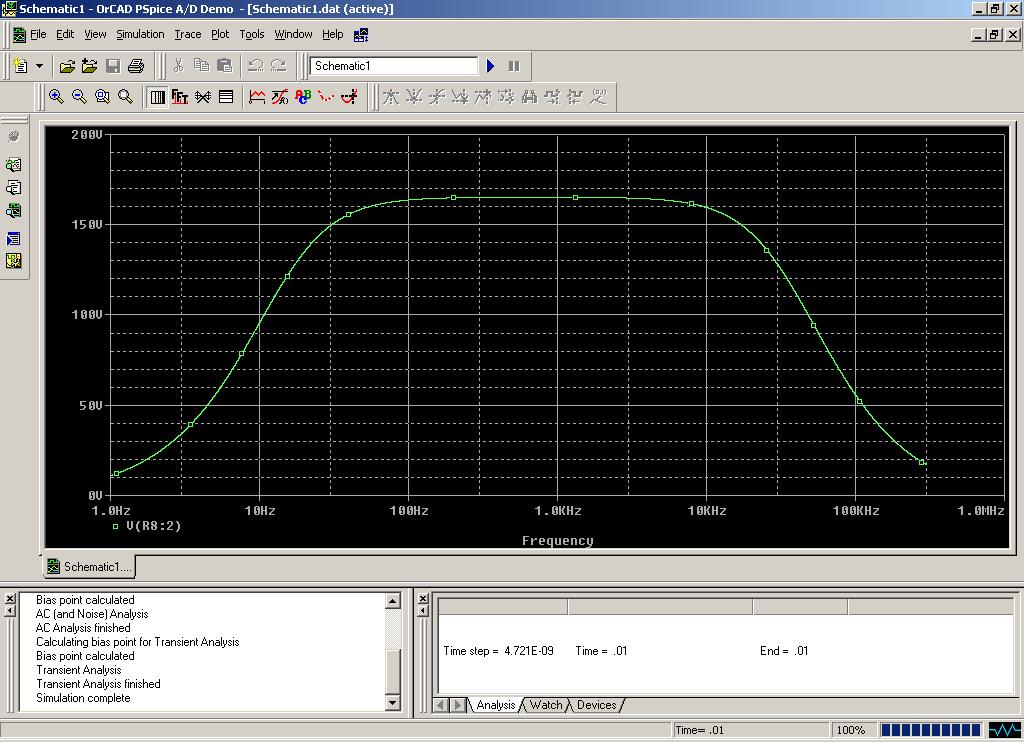The height and width of the screenshot is (742, 1024).
Task: Toggle Simulation Status Window sidebar icon
Action: coord(13,261)
